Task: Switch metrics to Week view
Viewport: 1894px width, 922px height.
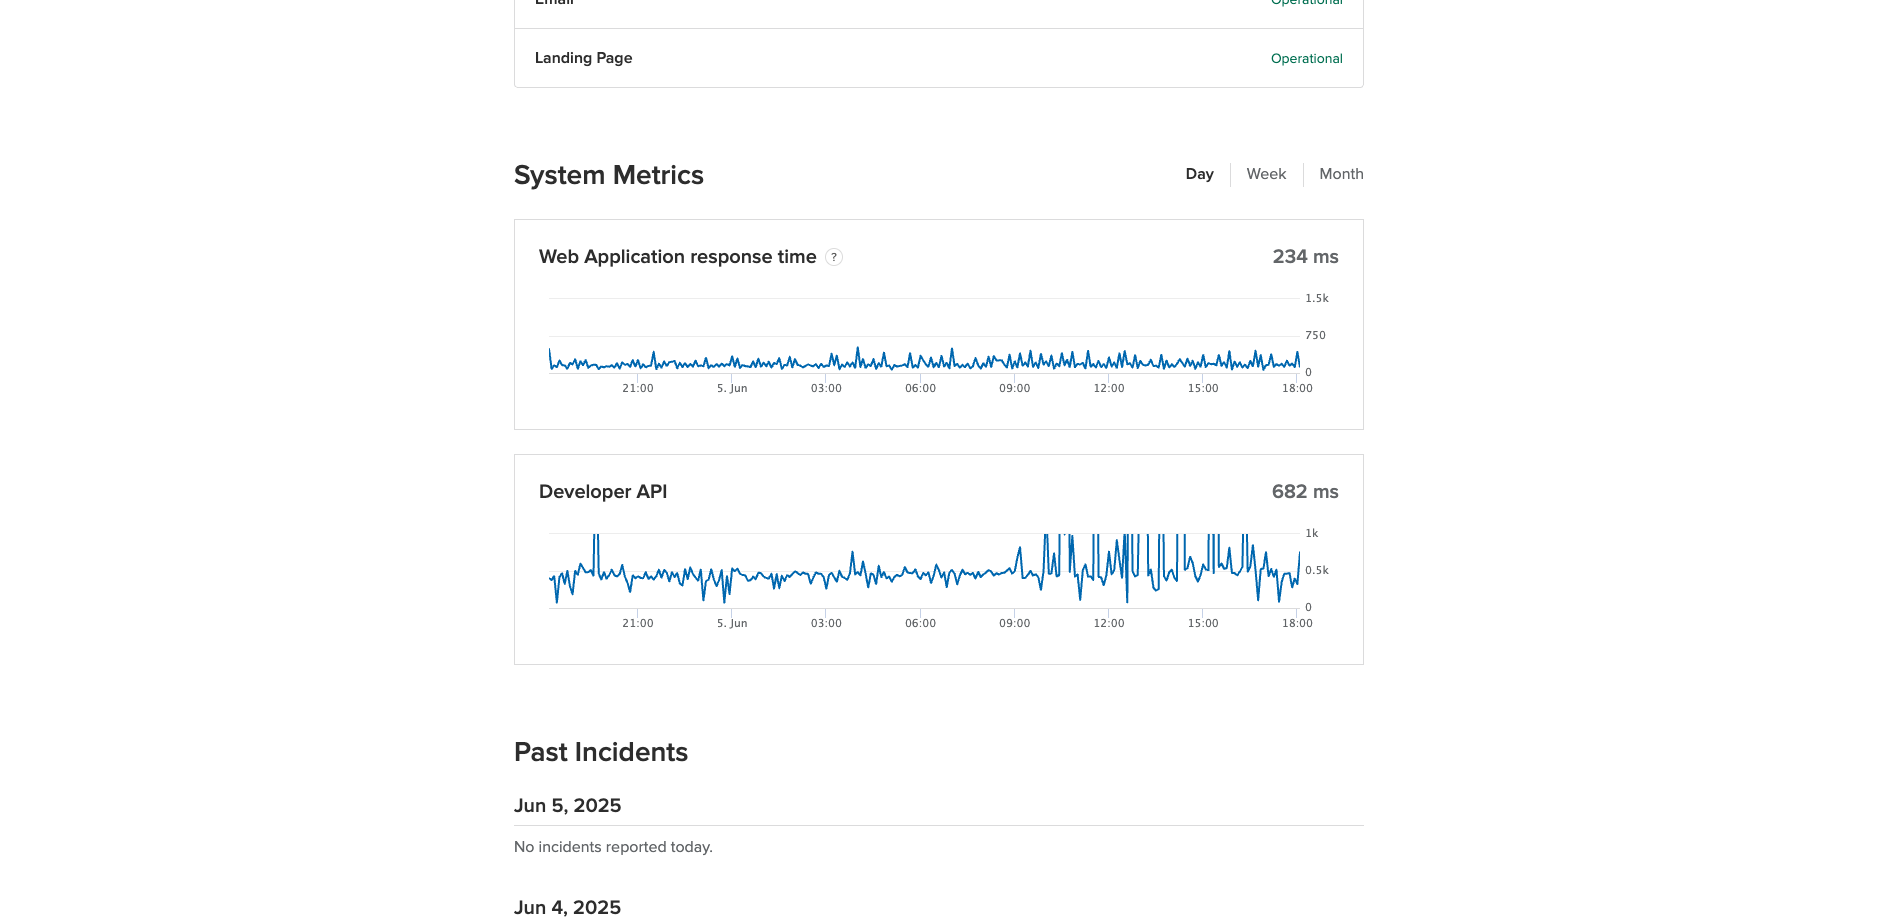Action: (1266, 174)
